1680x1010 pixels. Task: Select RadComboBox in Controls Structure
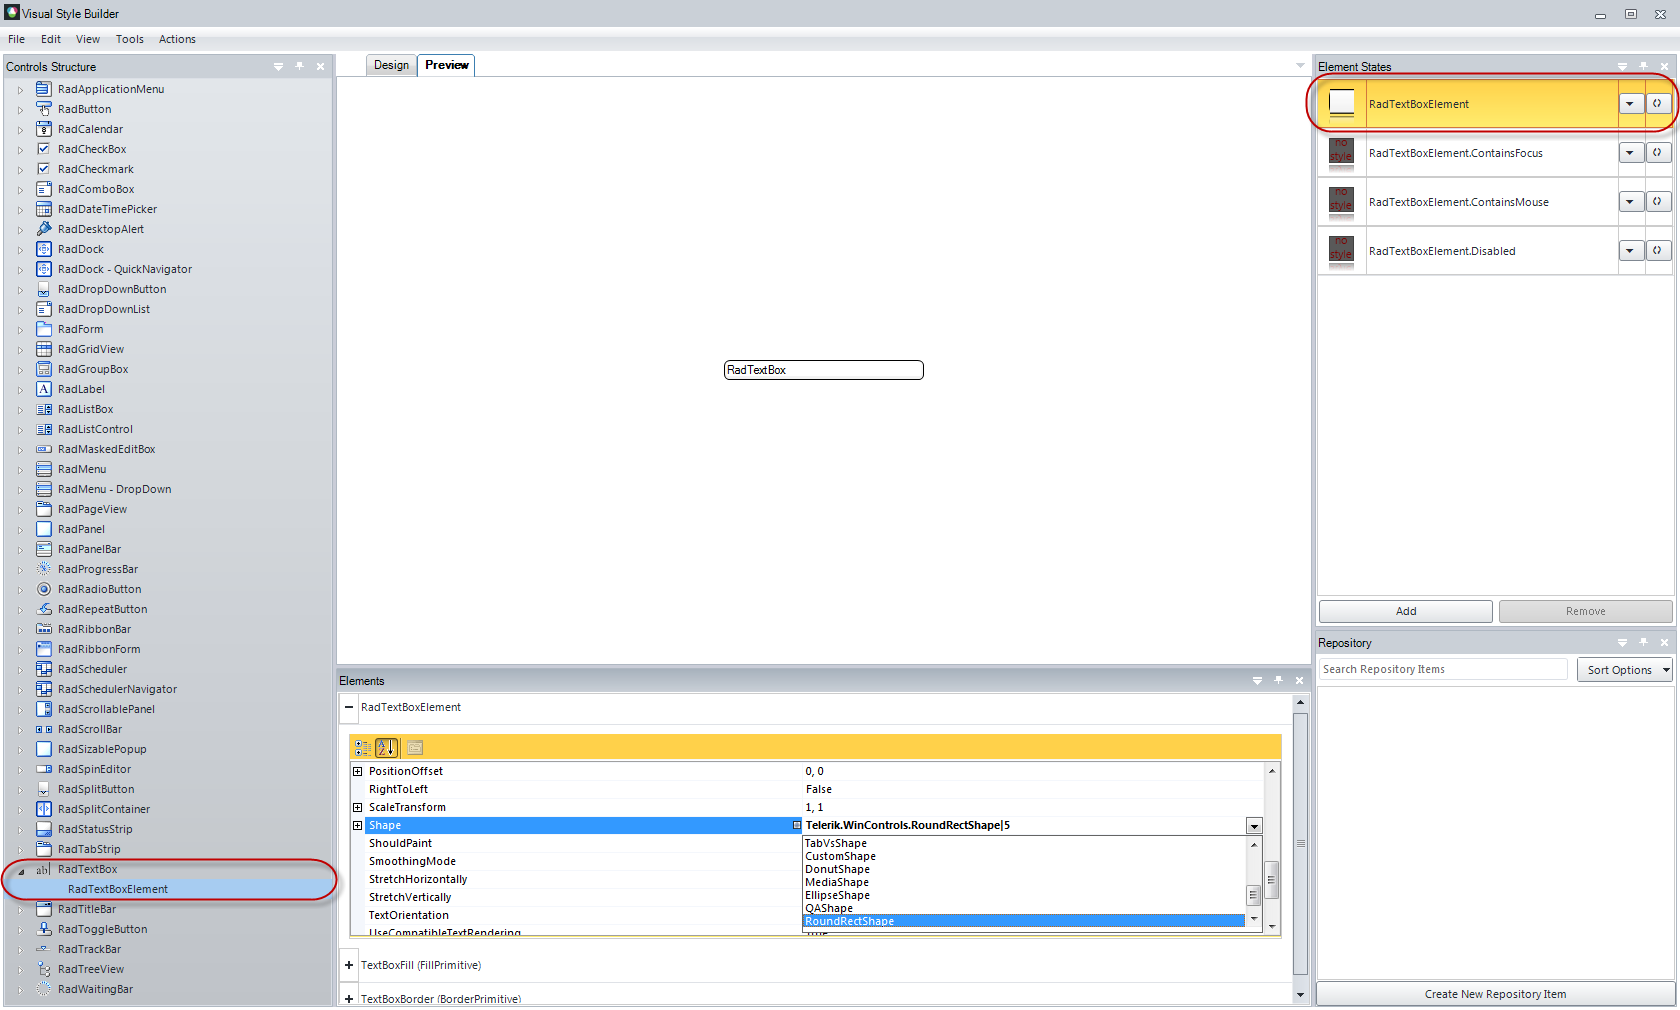coord(96,189)
